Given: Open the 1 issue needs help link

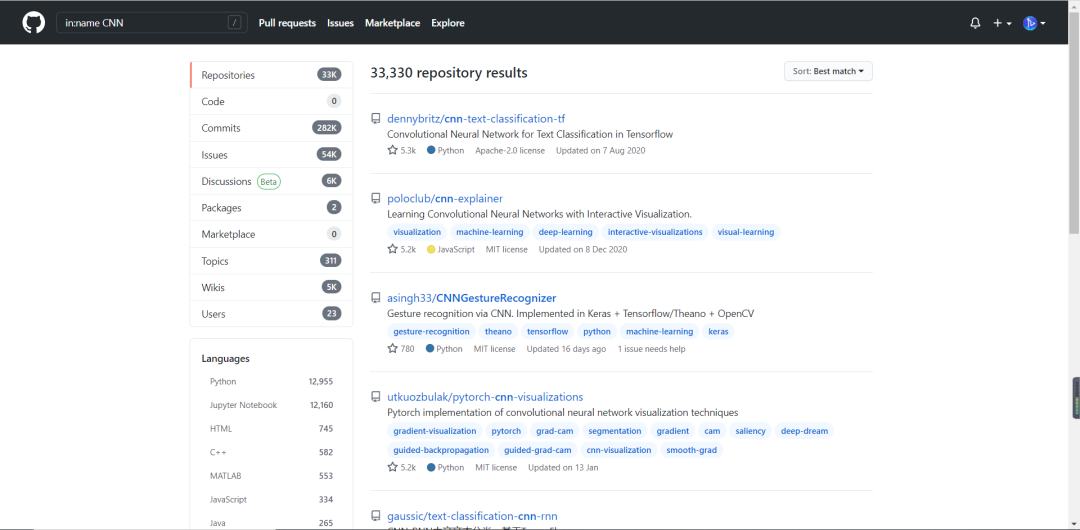Looking at the screenshot, I should pos(652,349).
